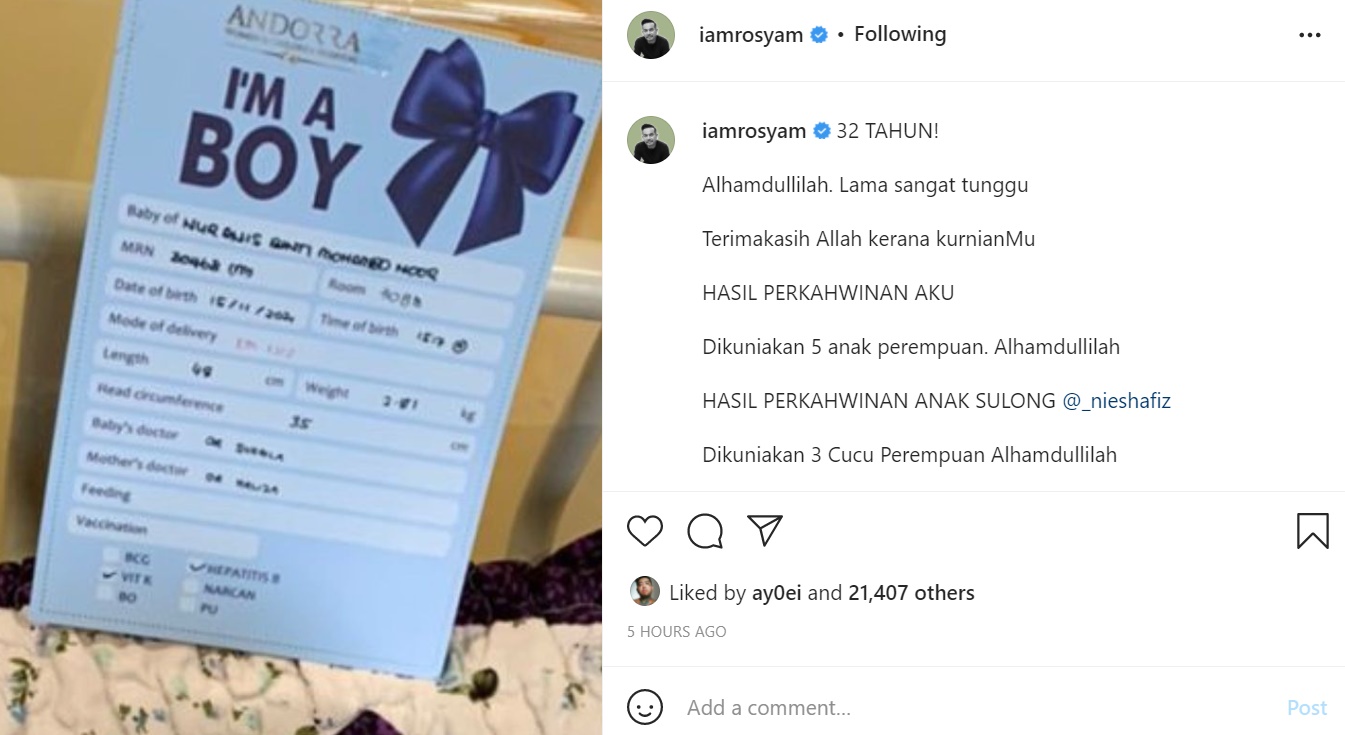Click verified badge in post header
1345x735 pixels.
(x=819, y=35)
